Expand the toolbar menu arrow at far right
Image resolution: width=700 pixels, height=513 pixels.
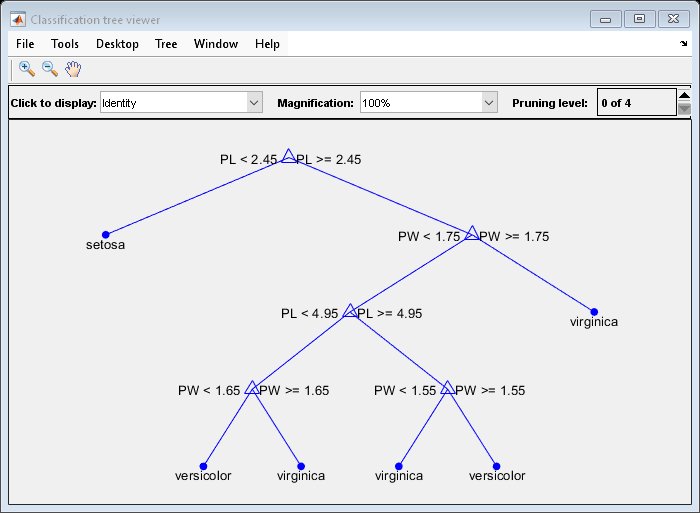click(684, 45)
